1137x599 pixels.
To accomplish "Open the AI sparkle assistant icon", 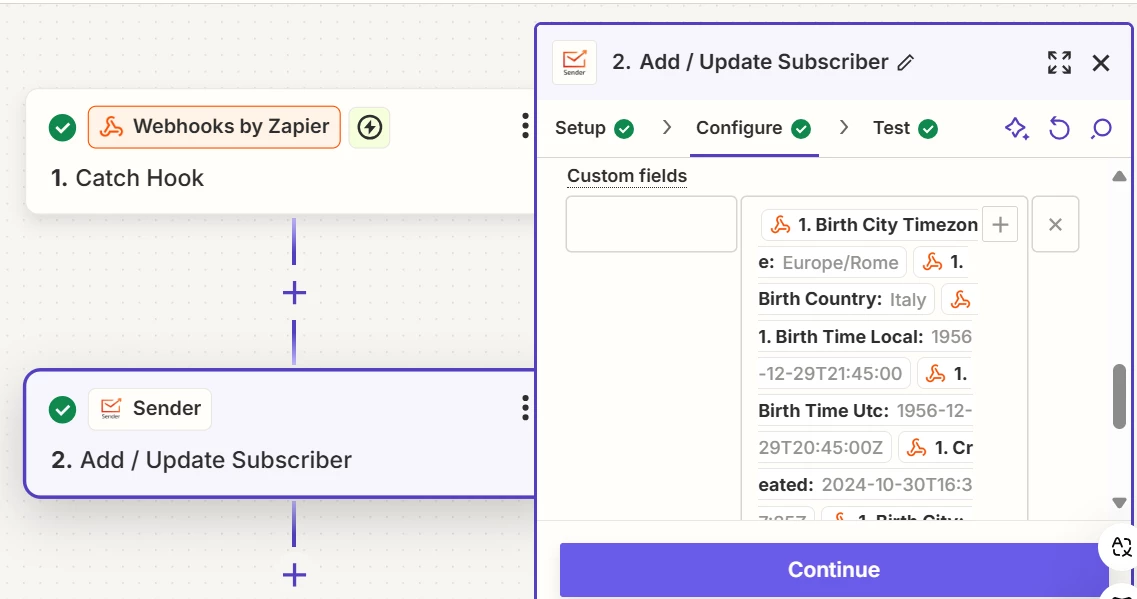I will [x=1016, y=128].
